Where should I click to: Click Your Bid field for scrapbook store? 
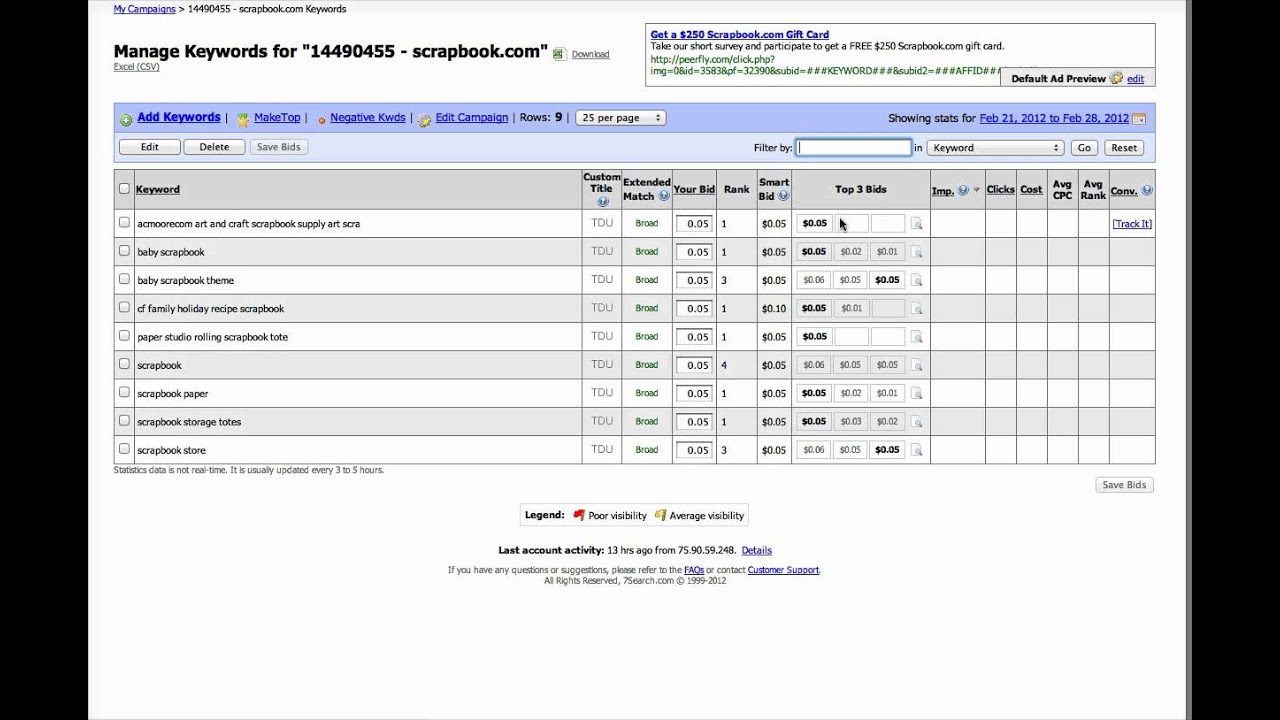tap(694, 450)
